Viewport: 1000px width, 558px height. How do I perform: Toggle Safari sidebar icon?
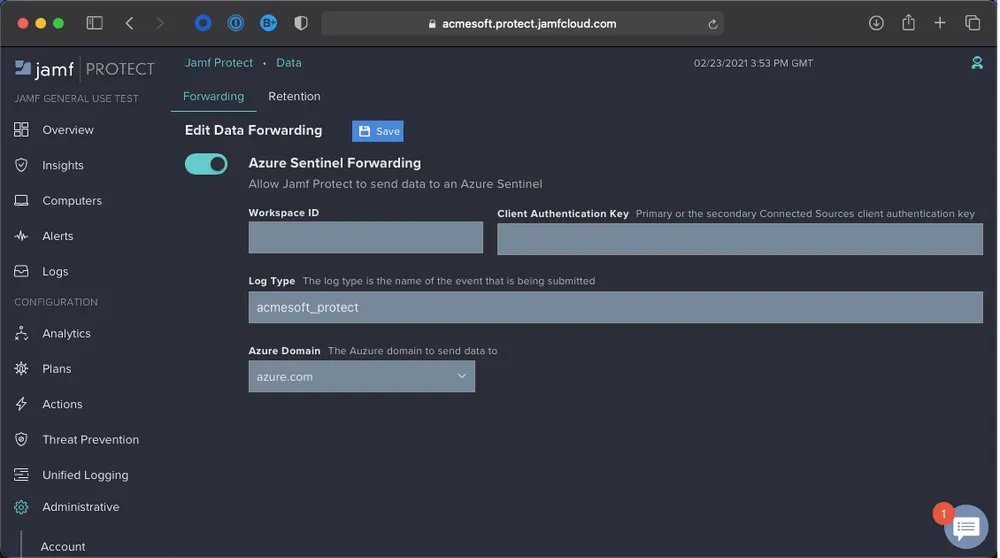pos(94,23)
